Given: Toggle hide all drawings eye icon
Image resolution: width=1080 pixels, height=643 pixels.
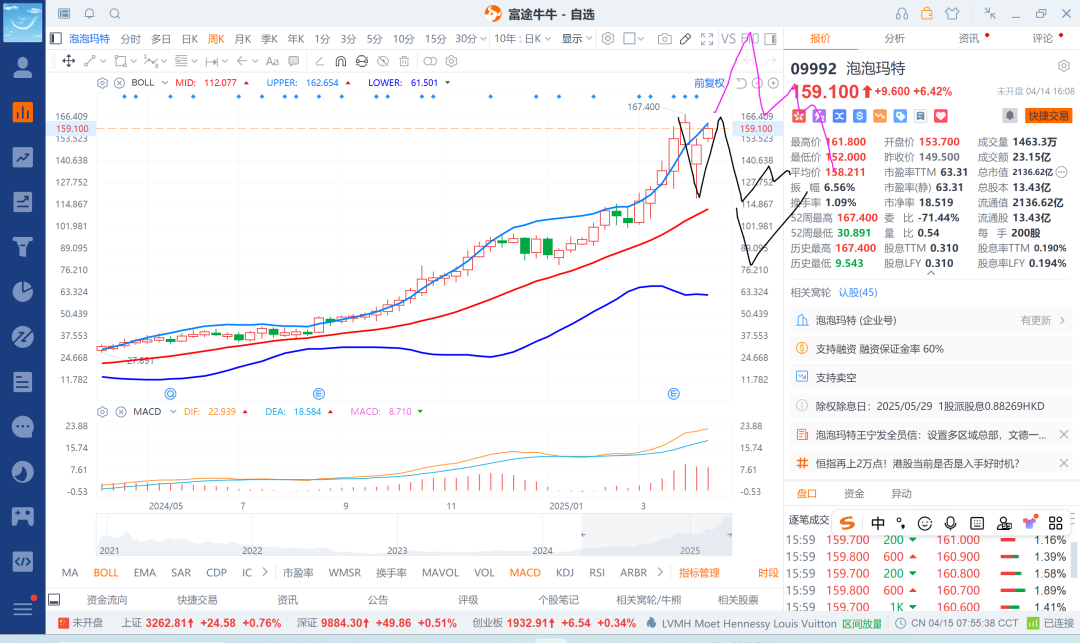Looking at the screenshot, I should coord(383,61).
